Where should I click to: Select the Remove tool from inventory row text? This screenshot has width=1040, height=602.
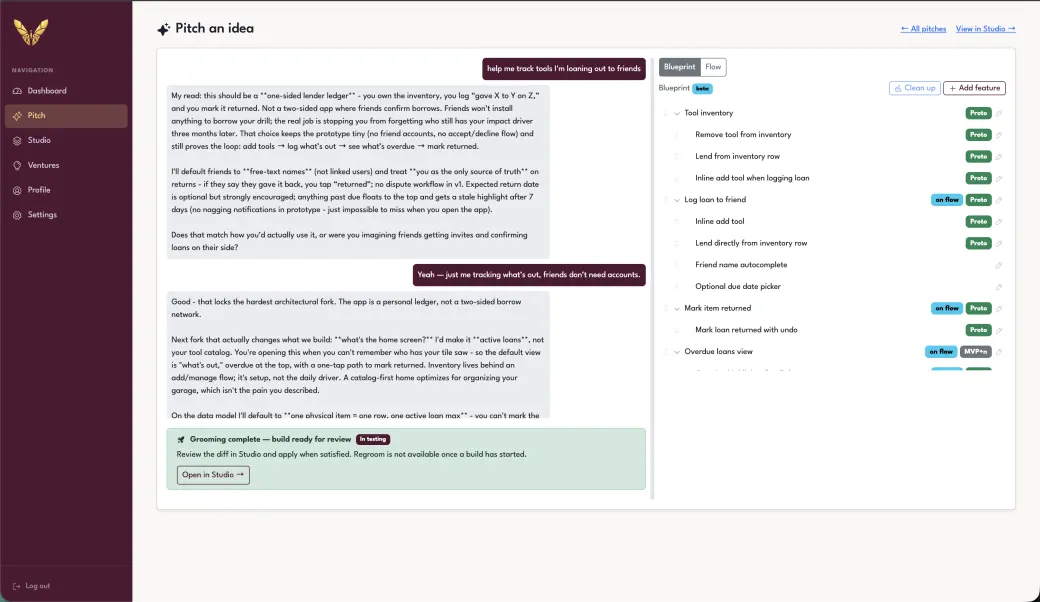(x=743, y=135)
